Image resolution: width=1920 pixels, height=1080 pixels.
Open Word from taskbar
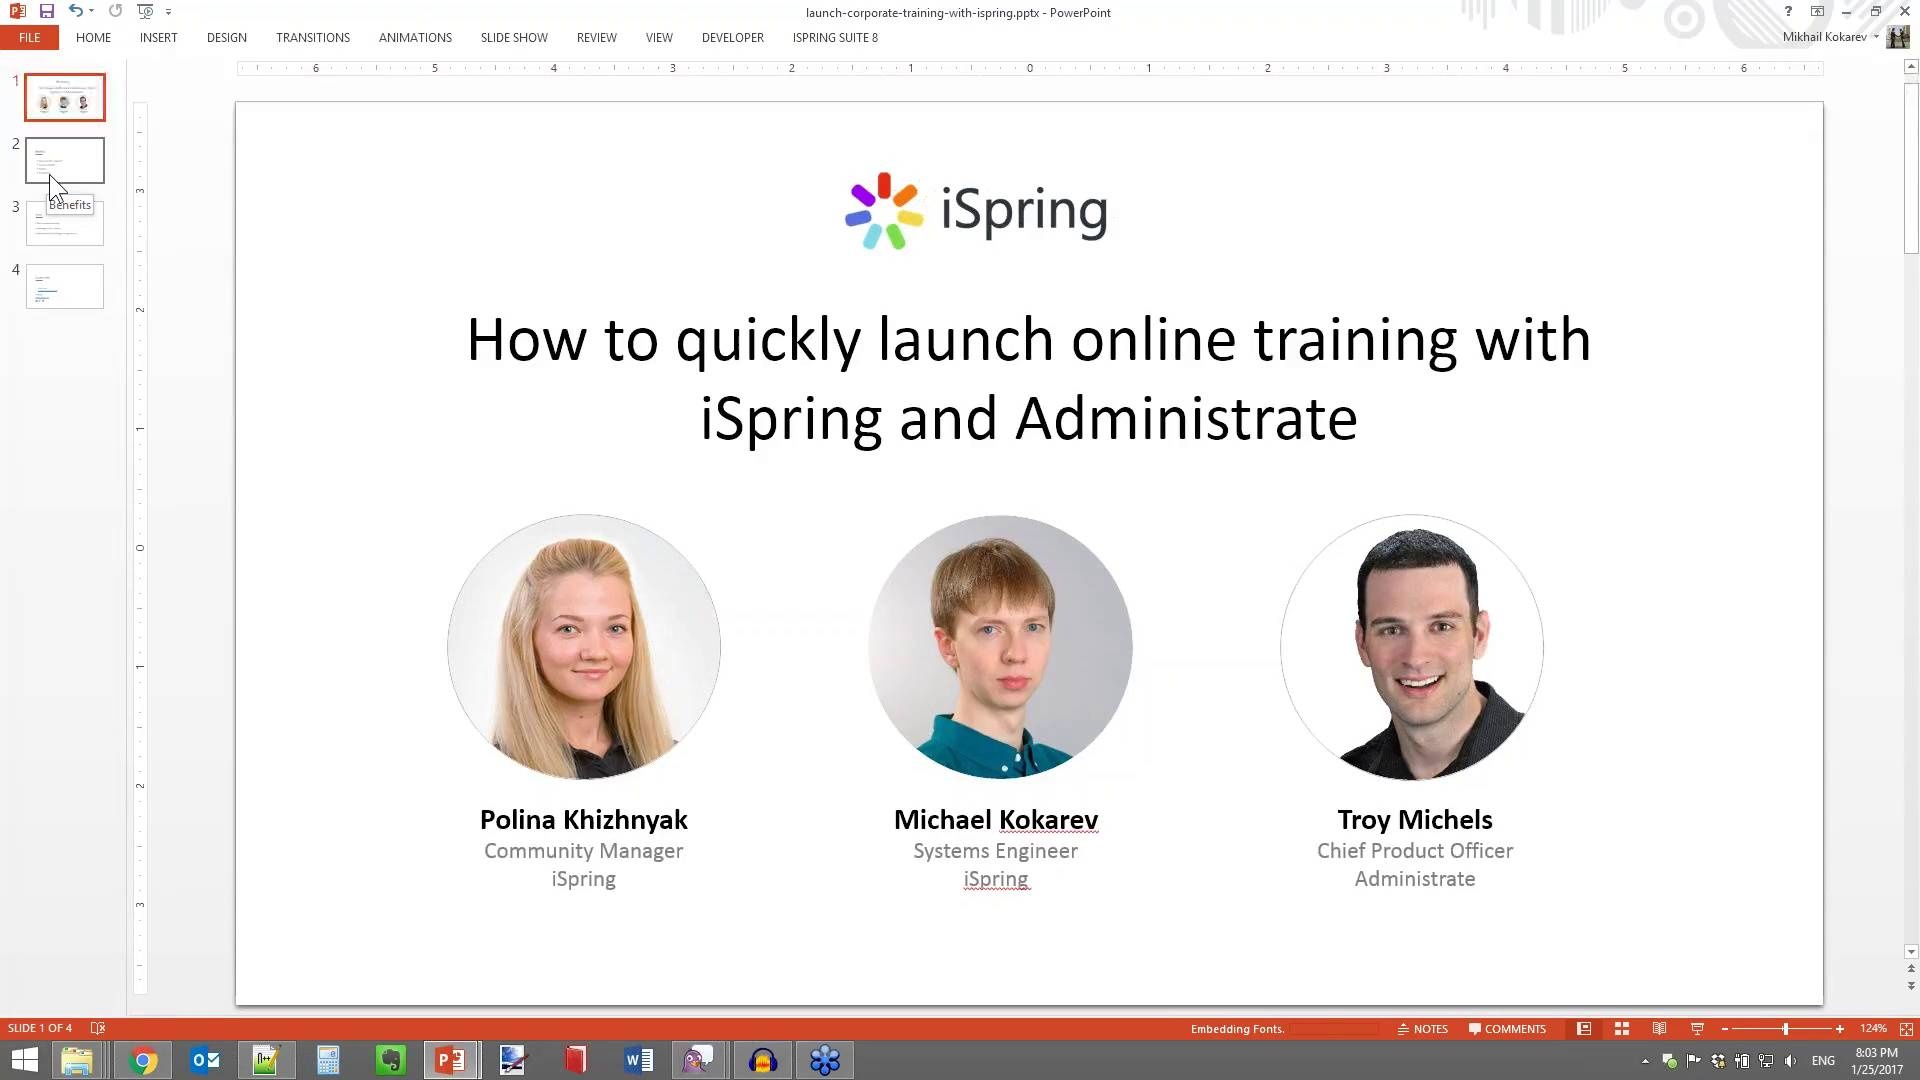(638, 1060)
